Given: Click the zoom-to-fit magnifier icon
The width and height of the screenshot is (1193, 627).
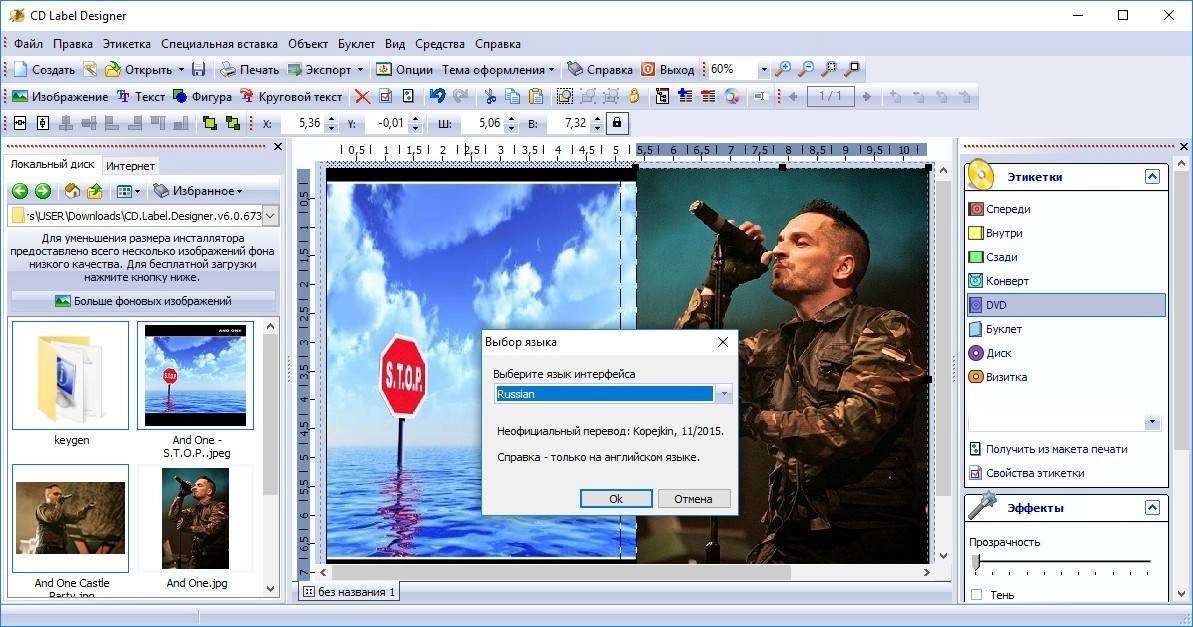Looking at the screenshot, I should [x=829, y=69].
